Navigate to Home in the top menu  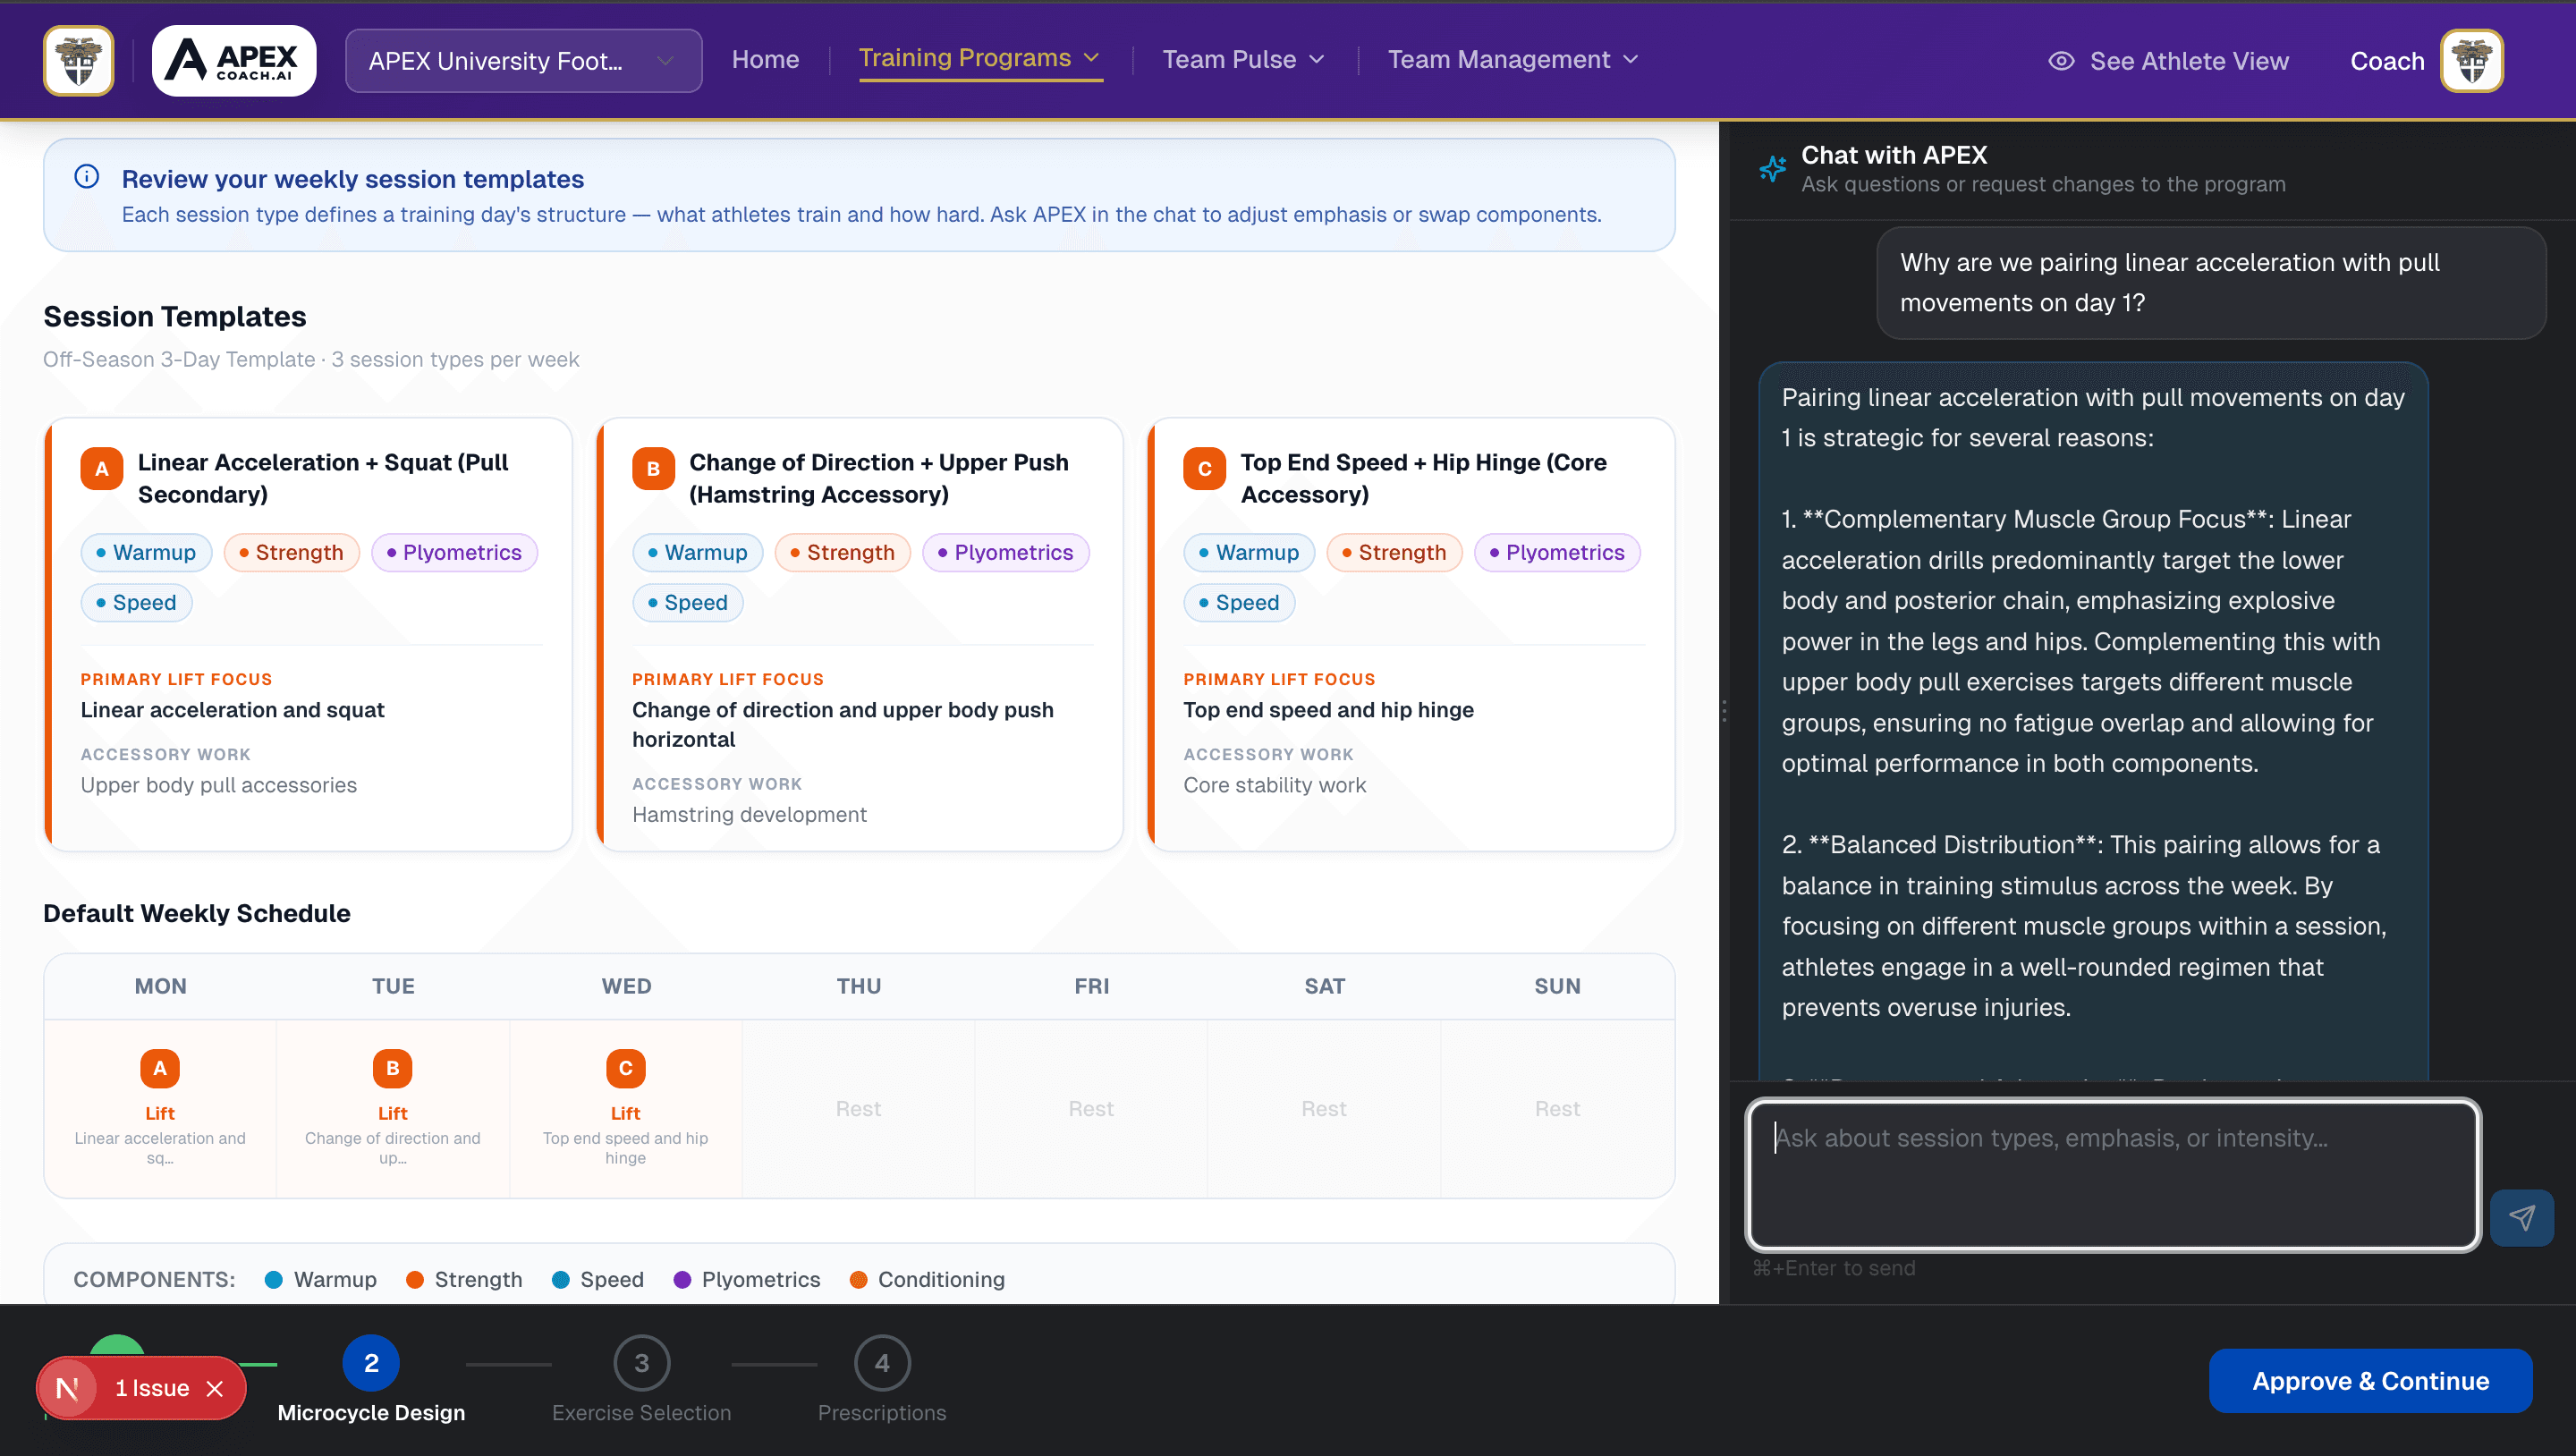(x=764, y=59)
